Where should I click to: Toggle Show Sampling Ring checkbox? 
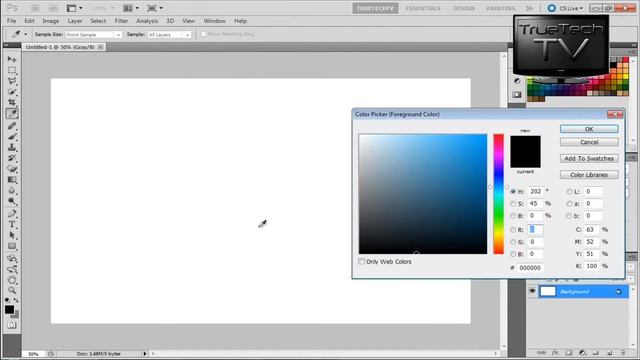pos(203,34)
